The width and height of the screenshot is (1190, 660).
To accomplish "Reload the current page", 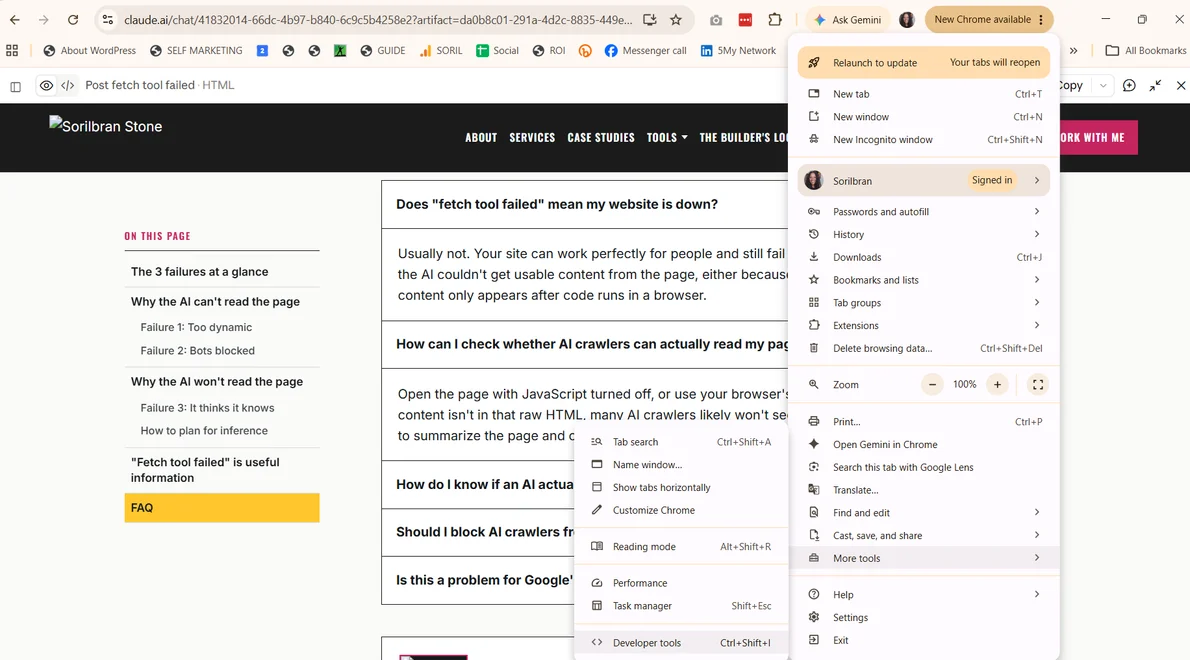I will (x=73, y=20).
